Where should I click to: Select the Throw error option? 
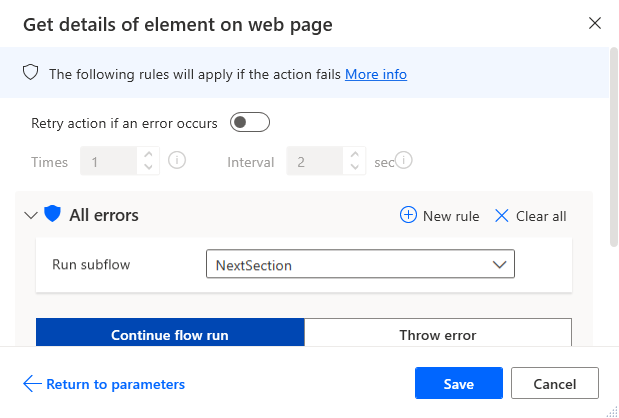pyautogui.click(x=437, y=335)
